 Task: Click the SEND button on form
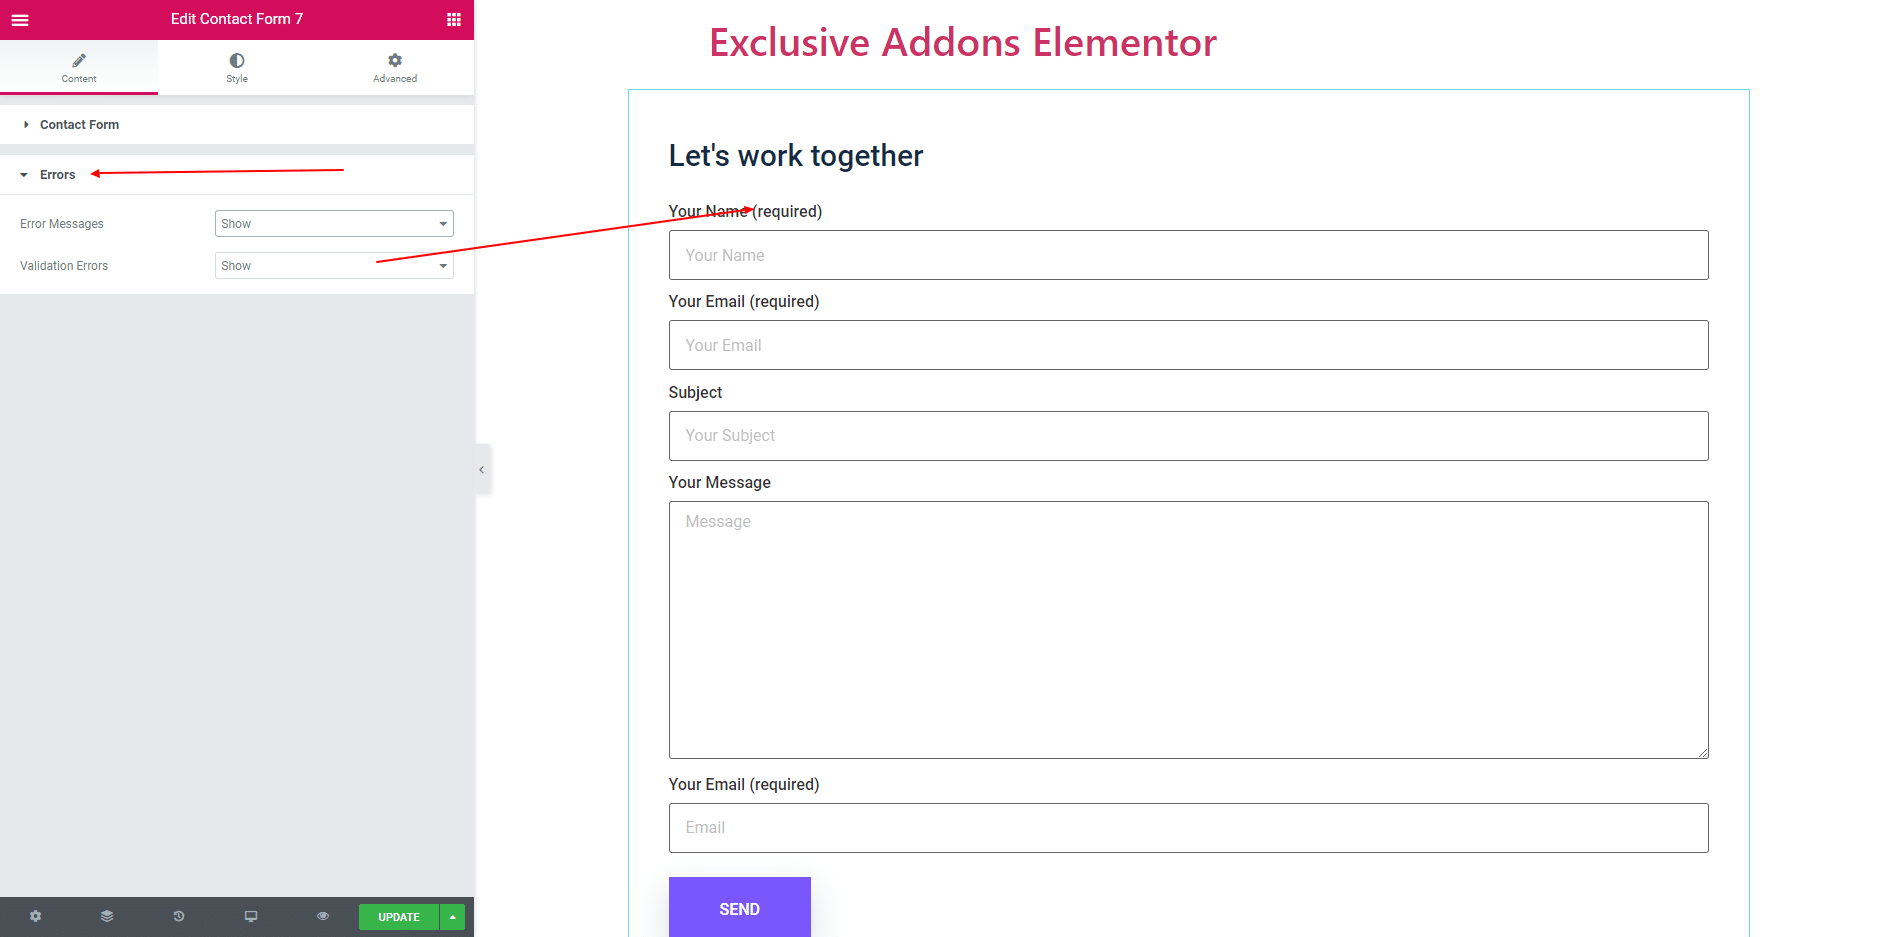click(x=740, y=908)
